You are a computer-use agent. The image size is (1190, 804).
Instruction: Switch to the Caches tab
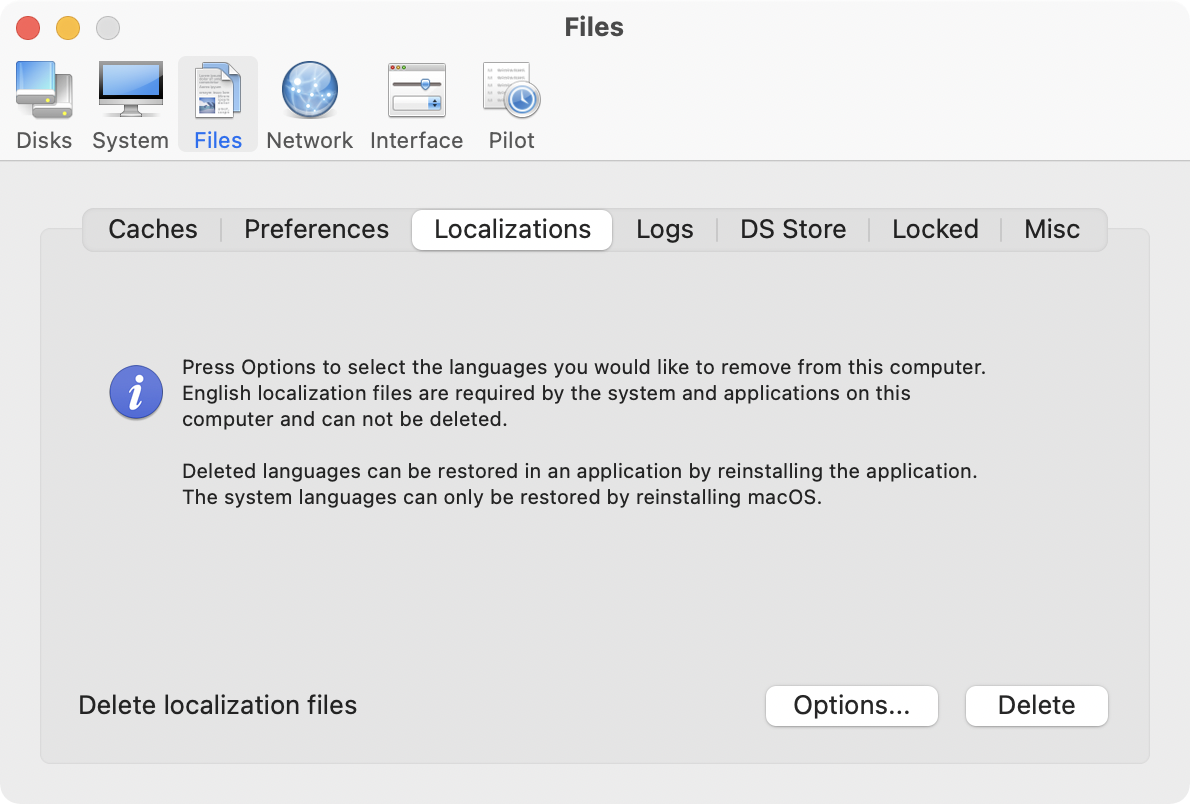[153, 229]
